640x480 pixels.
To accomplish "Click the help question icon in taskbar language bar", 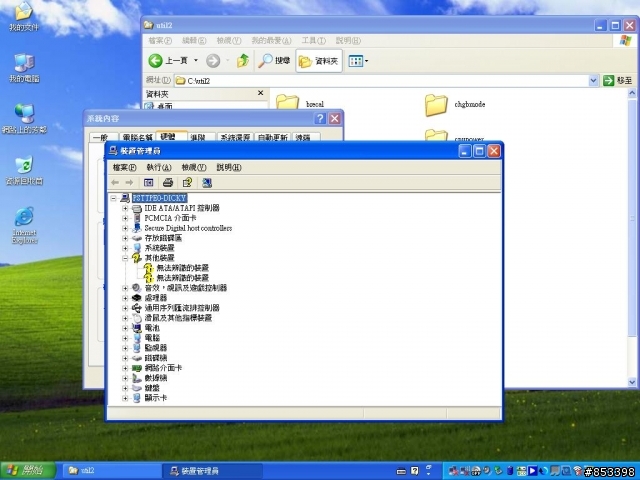I will click(415, 471).
